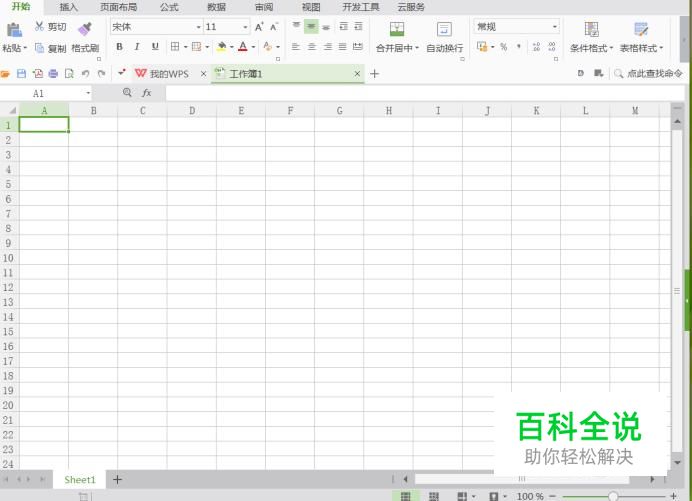This screenshot has height=501, width=692.
Task: Open number format 常规 dropdown
Action: [554, 26]
